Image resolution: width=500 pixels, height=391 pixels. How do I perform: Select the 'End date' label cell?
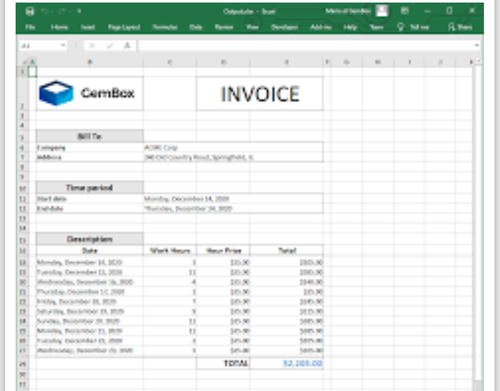click(x=90, y=209)
